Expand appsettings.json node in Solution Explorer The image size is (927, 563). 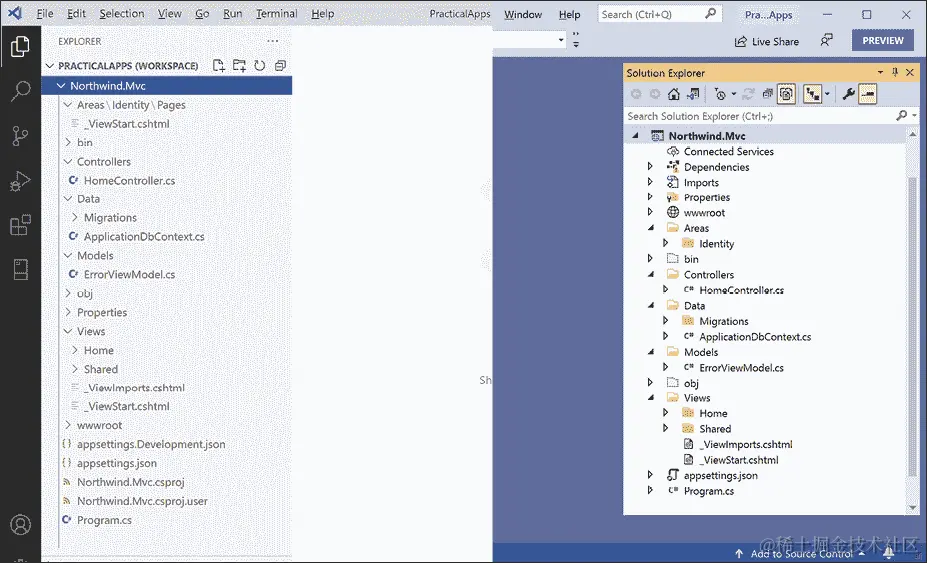[650, 475]
